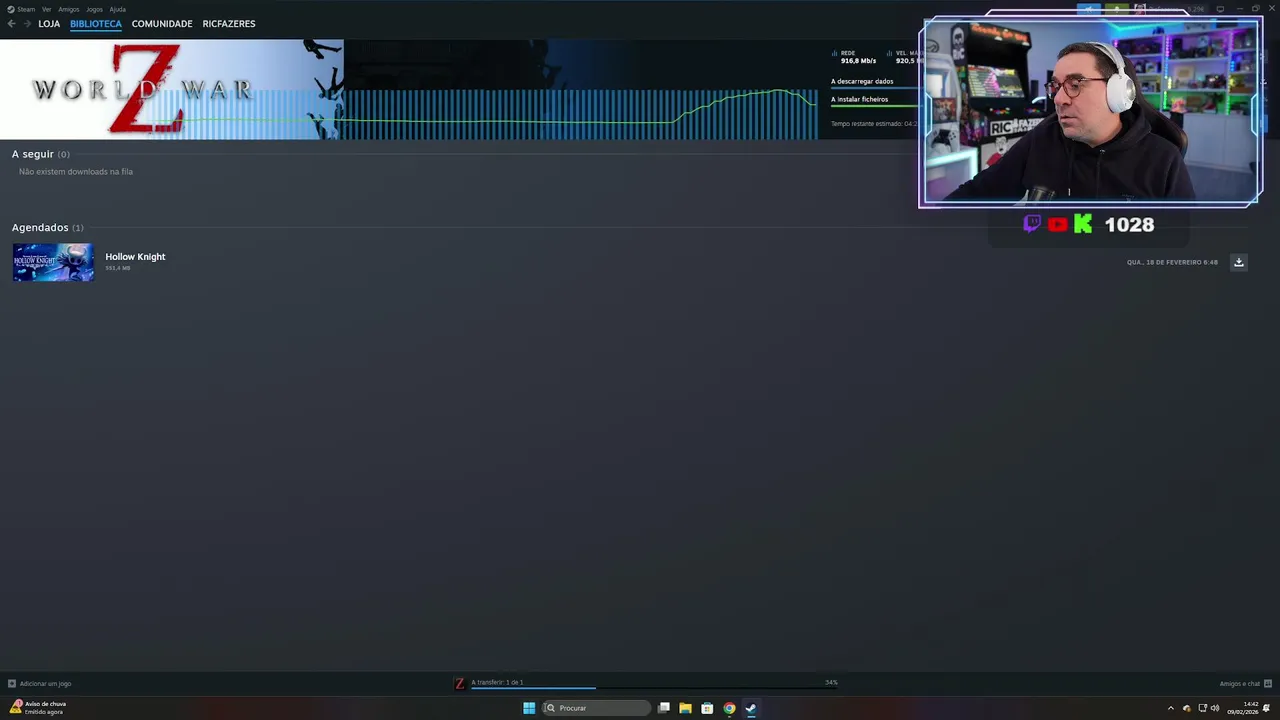Viewport: 1280px width, 720px height.
Task: Click the 'A transferir: 1 de 1' status
Action: point(497,682)
